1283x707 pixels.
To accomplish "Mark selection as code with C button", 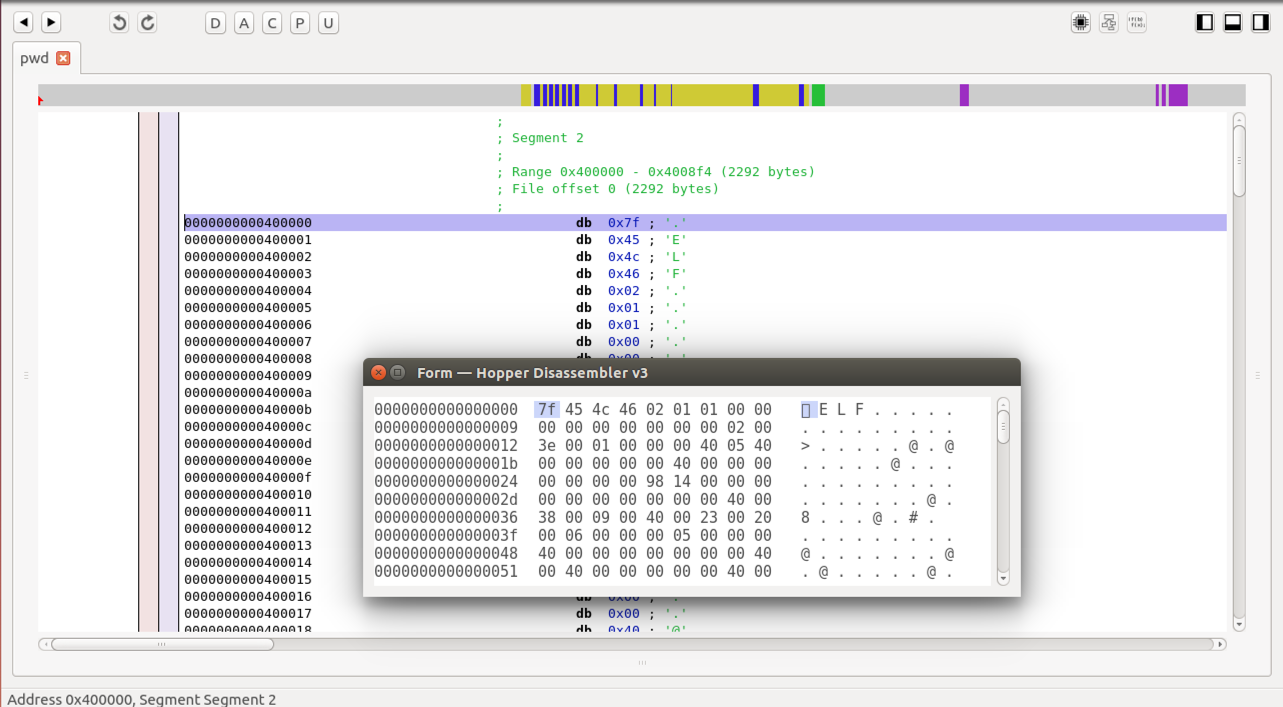I will (x=272, y=23).
